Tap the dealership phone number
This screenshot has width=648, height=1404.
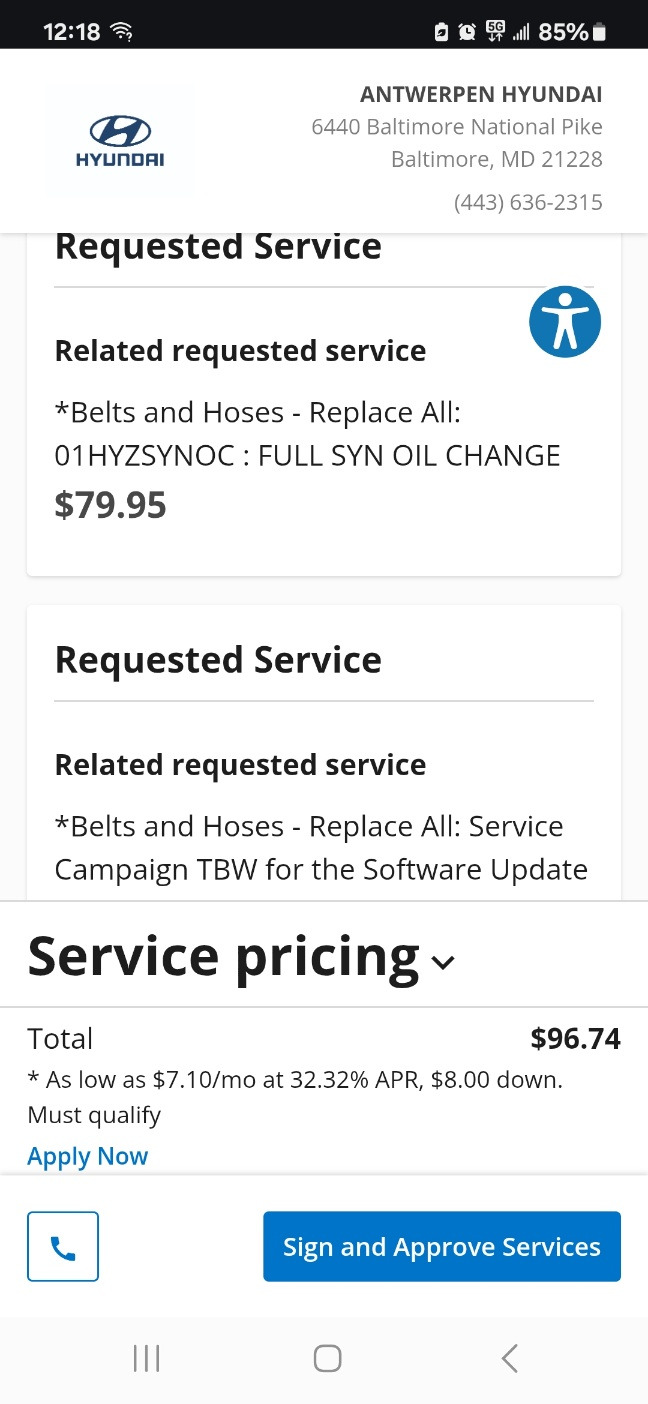tap(528, 202)
